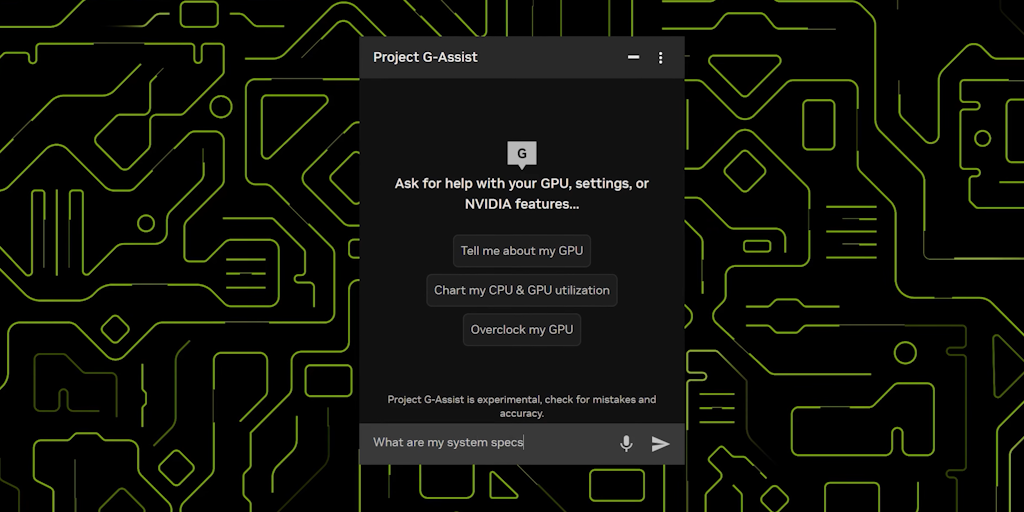
Task: Click the G speech bubble logo
Action: click(522, 155)
